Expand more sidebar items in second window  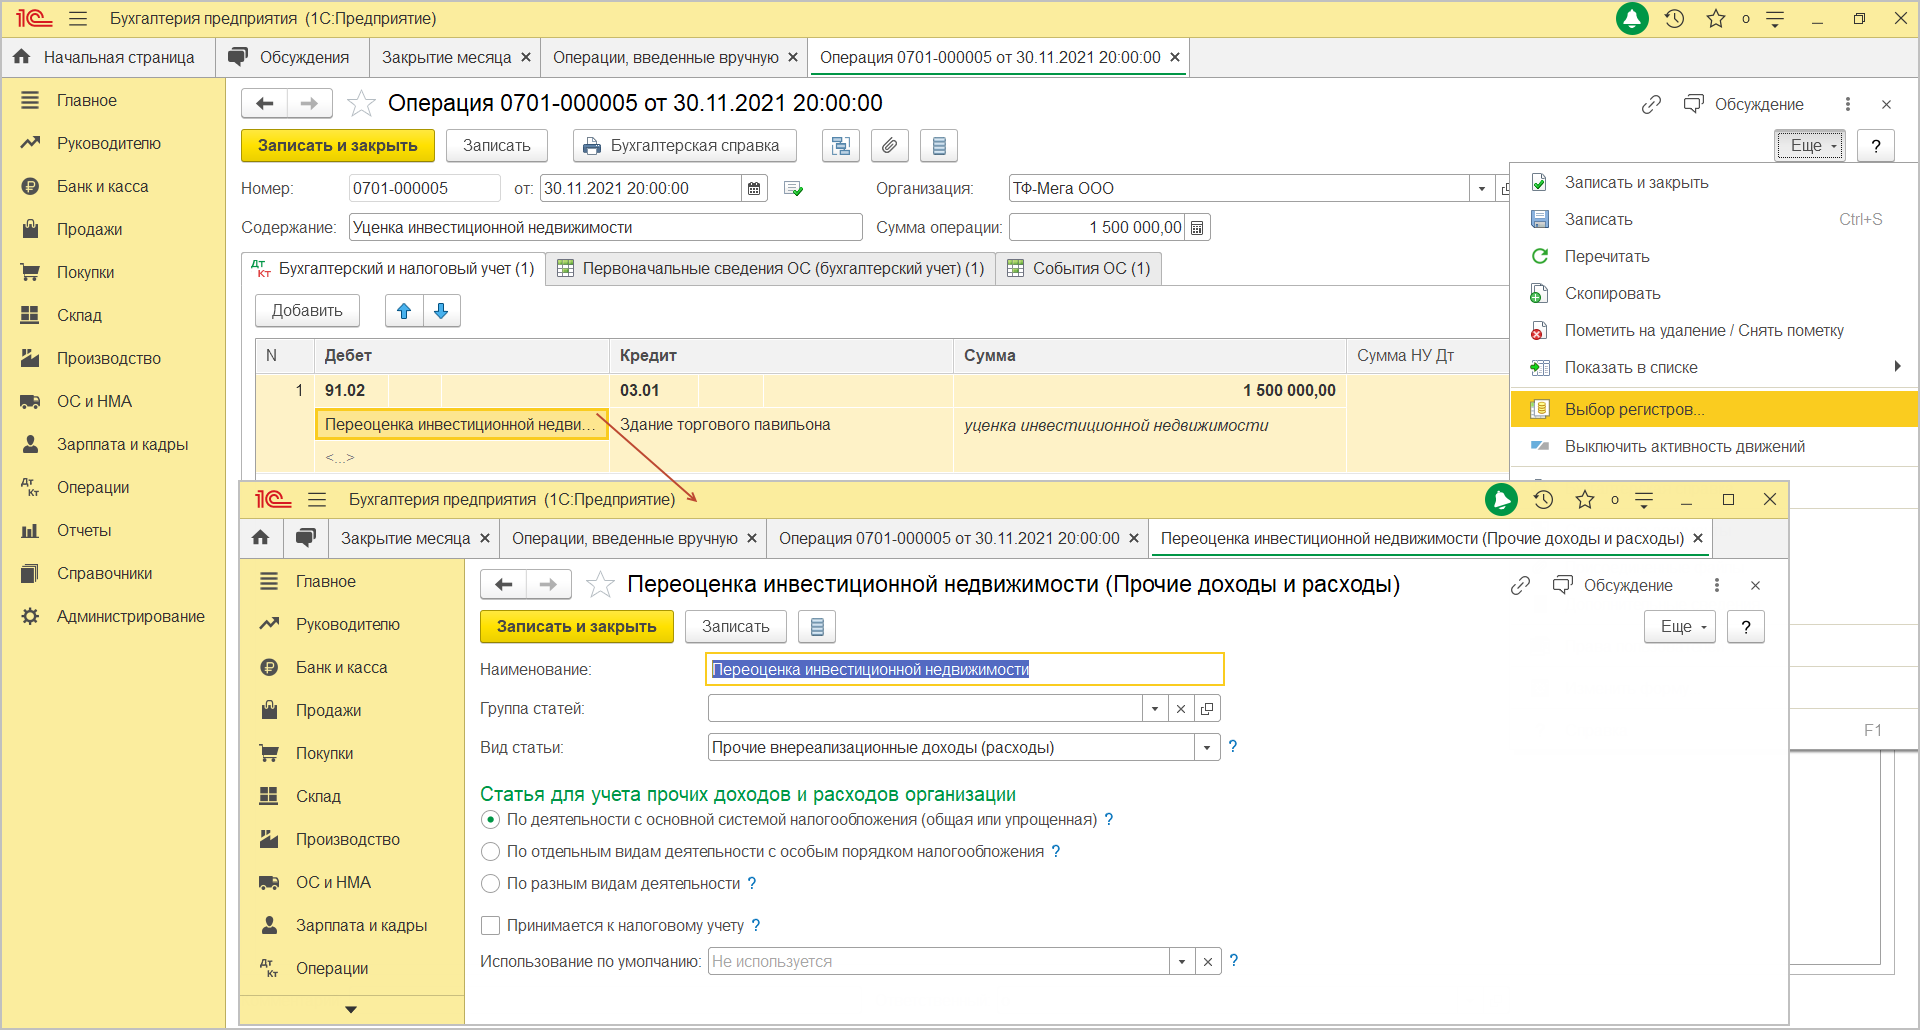click(351, 1010)
